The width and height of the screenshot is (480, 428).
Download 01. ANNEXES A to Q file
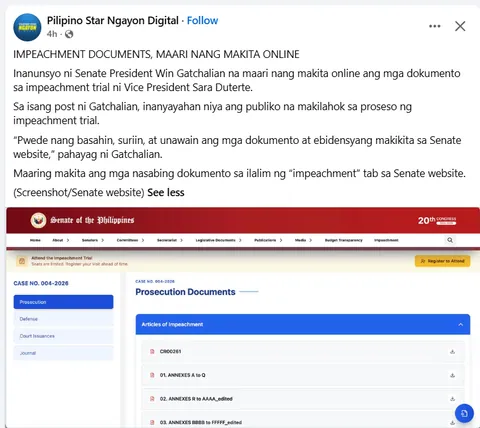[x=452, y=375]
